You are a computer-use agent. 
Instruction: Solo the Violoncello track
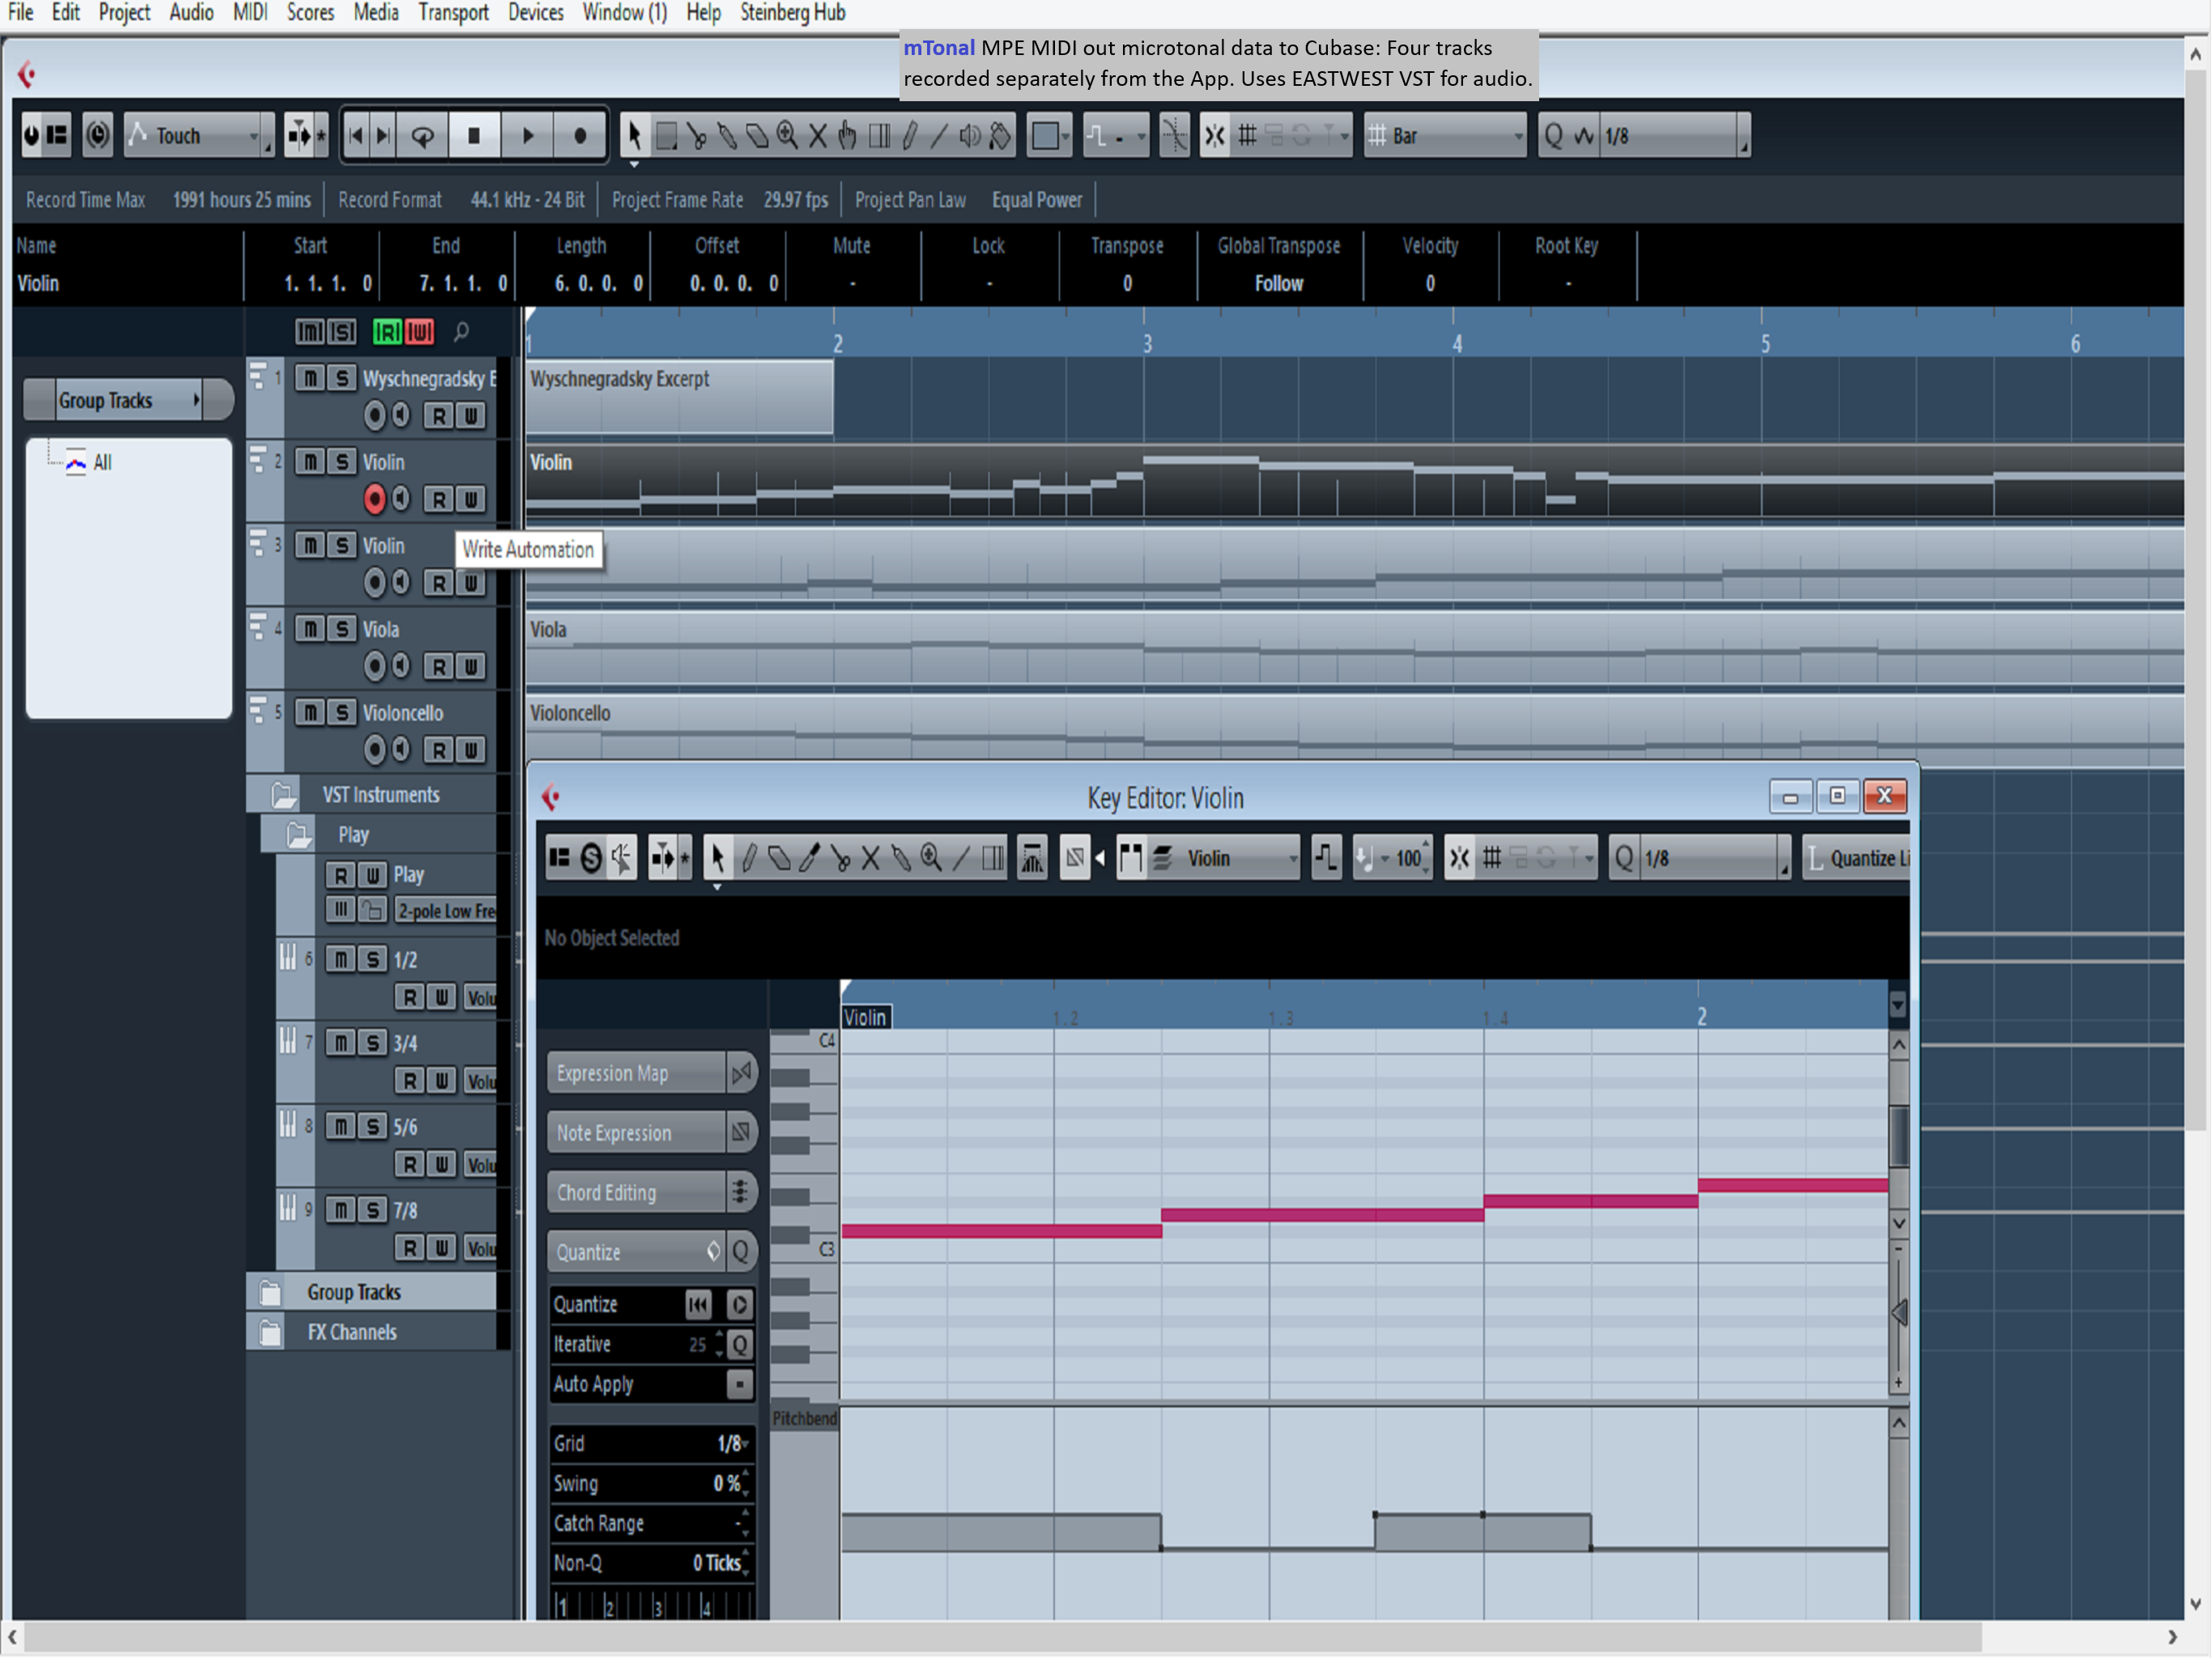tap(342, 712)
